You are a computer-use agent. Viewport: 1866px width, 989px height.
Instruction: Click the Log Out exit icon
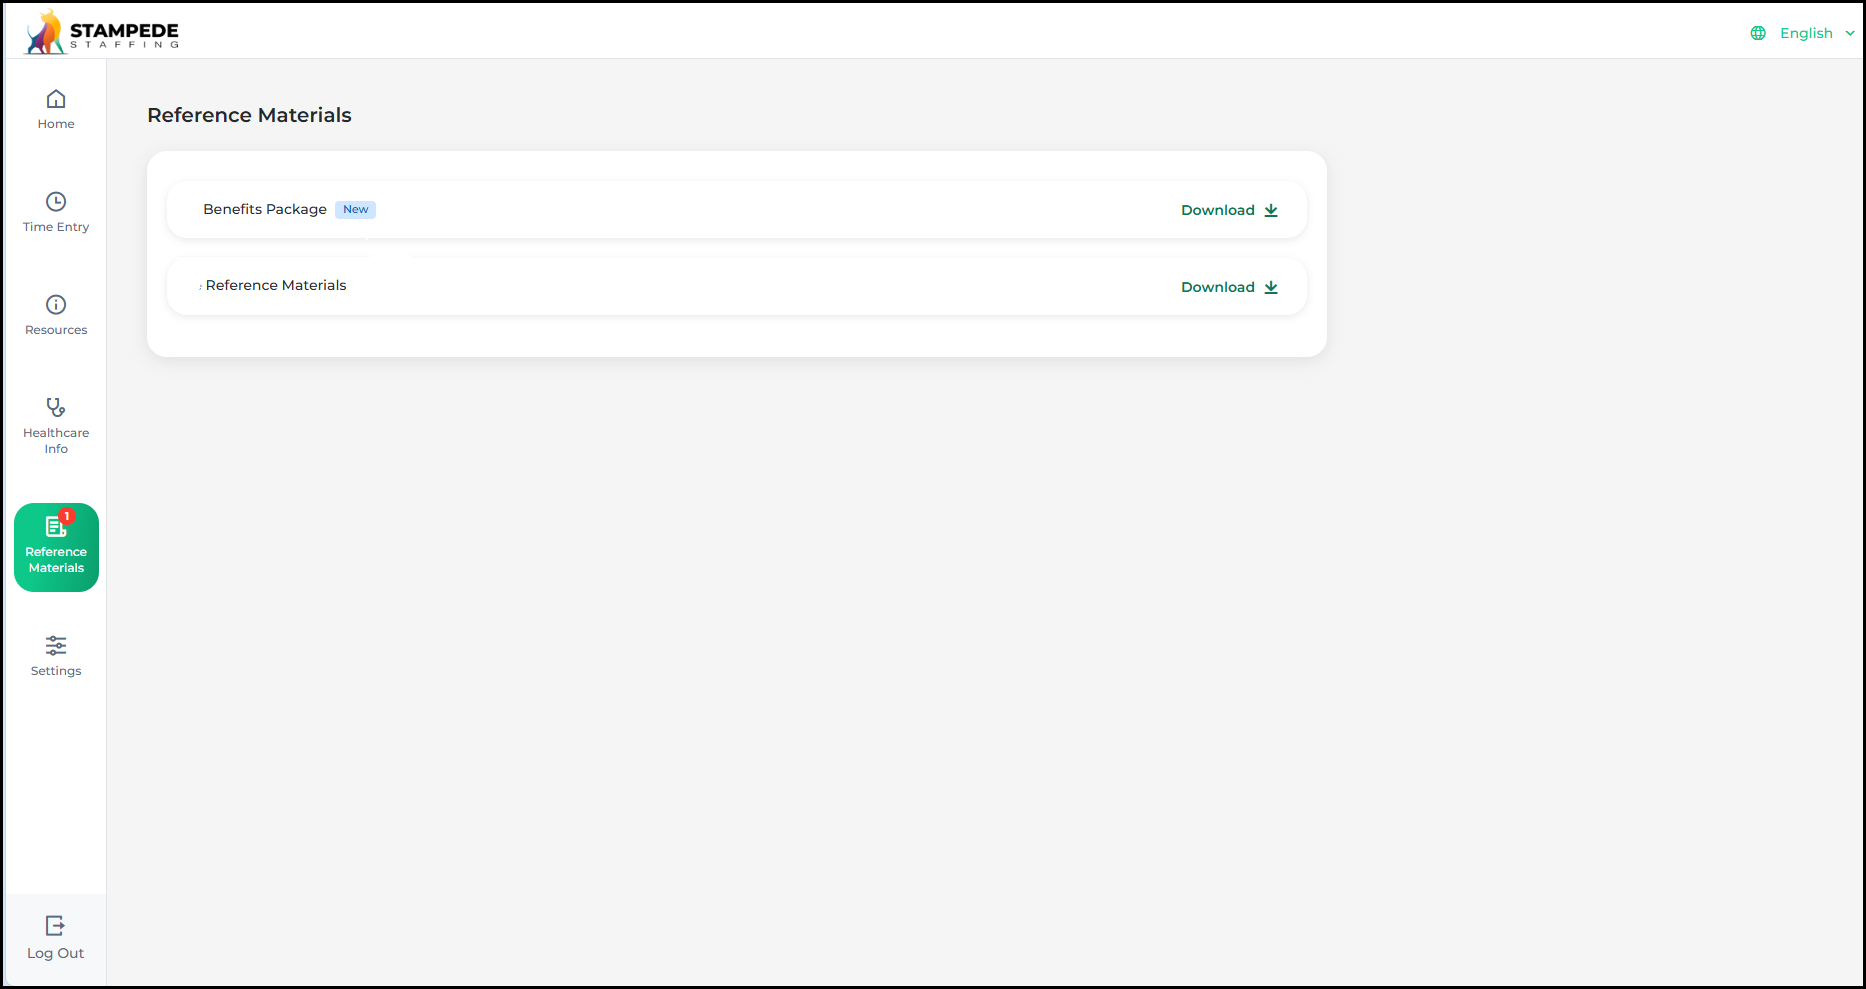[x=56, y=925]
